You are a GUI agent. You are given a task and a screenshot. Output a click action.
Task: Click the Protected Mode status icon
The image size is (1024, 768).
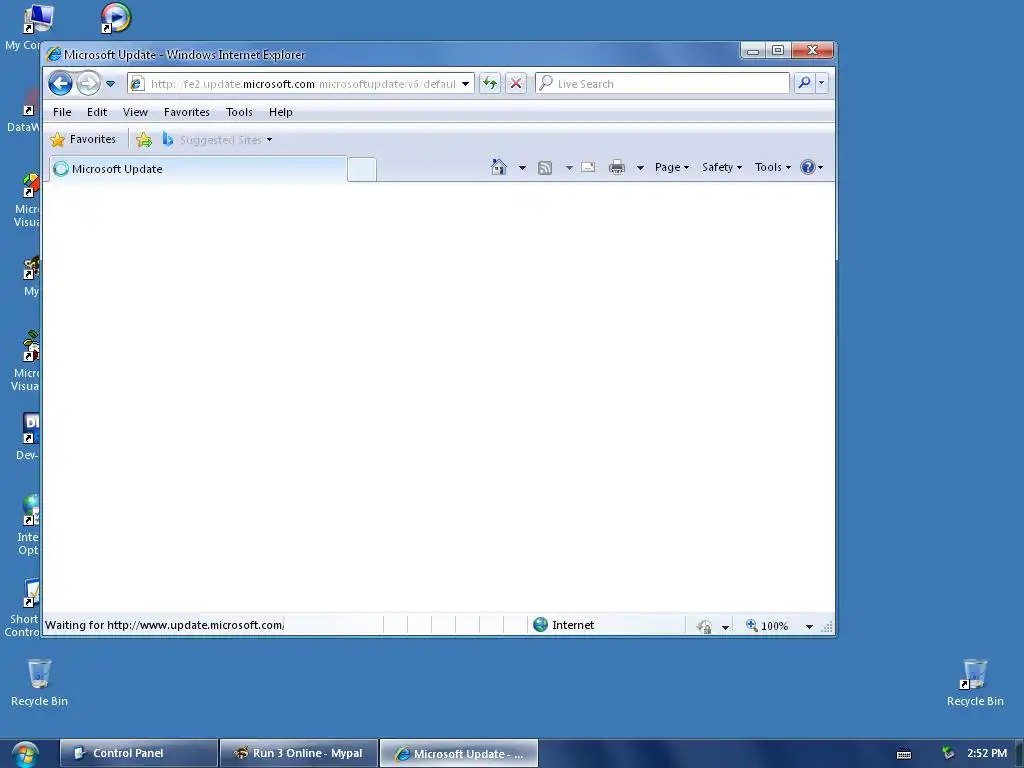[x=704, y=626]
